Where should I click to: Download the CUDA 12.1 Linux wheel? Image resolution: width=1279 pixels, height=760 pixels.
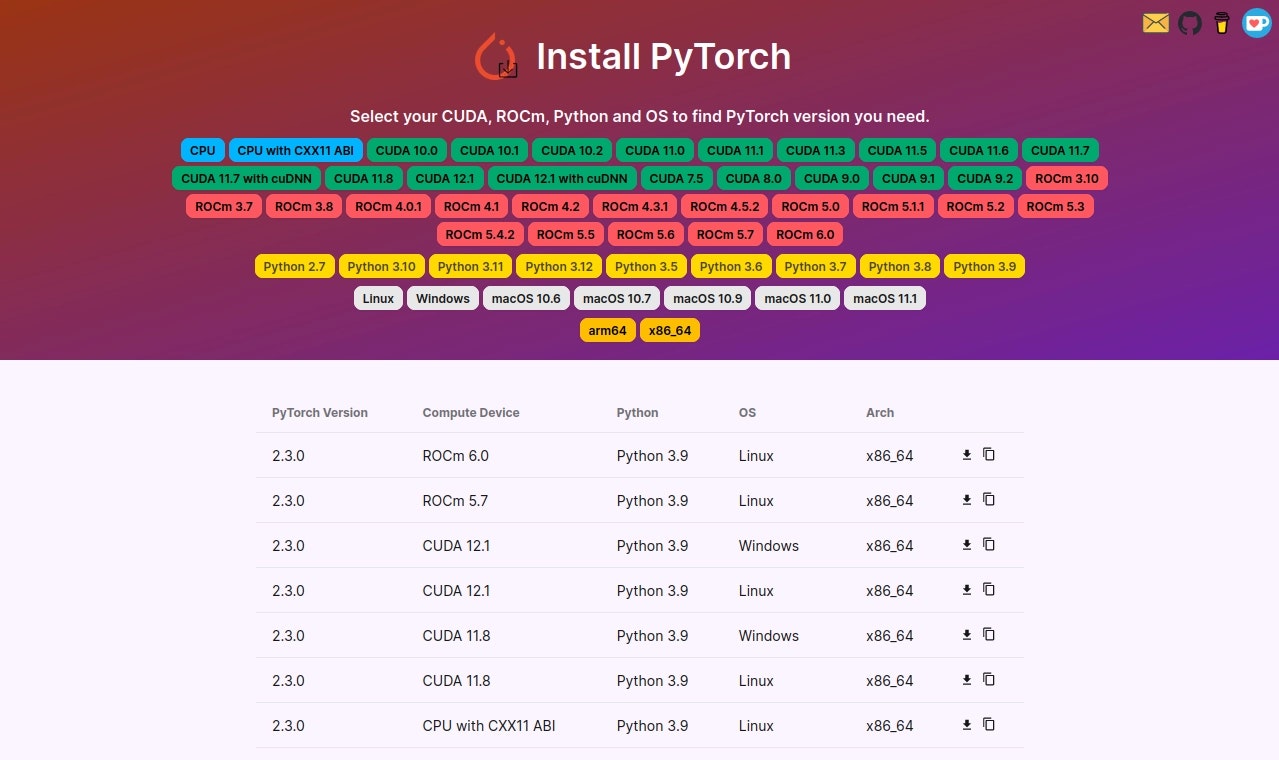point(967,590)
